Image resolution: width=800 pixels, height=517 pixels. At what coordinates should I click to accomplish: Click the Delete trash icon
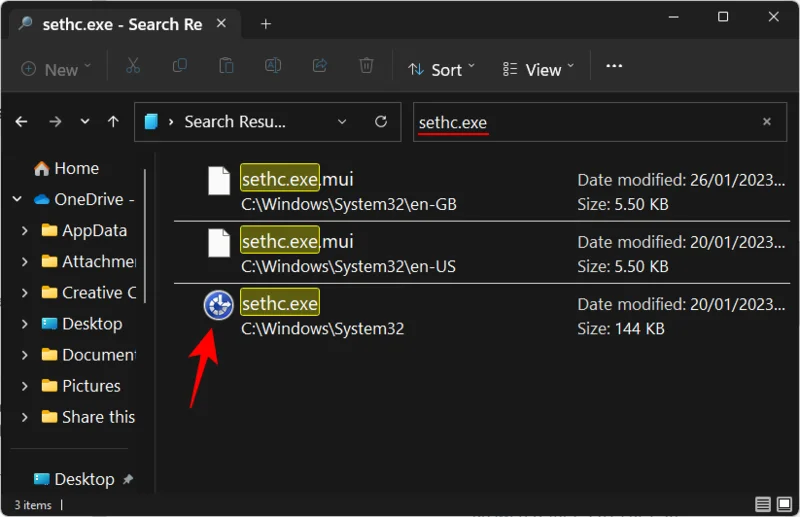pos(366,66)
